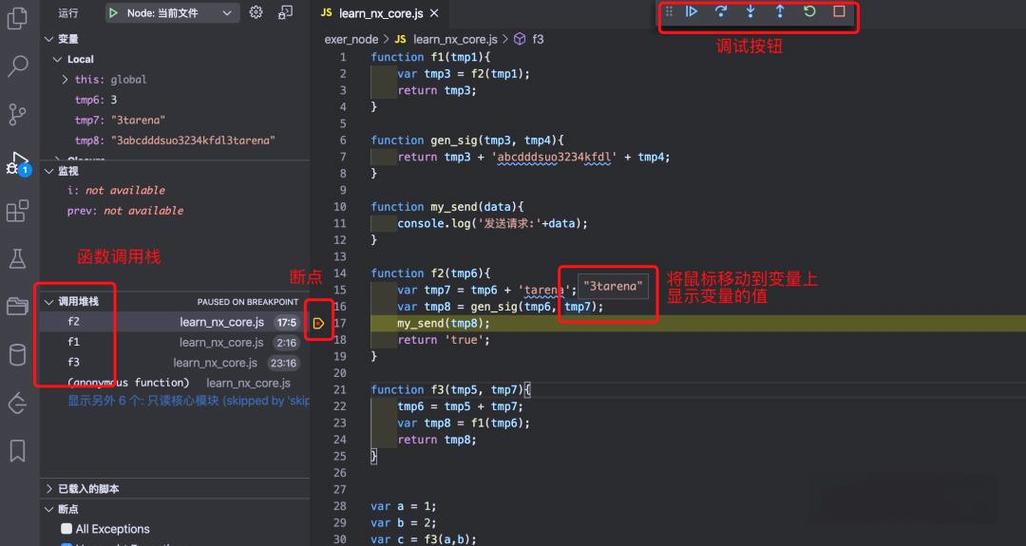Select variable tmp8 in Local scope
Image resolution: width=1026 pixels, height=546 pixels.
[175, 141]
